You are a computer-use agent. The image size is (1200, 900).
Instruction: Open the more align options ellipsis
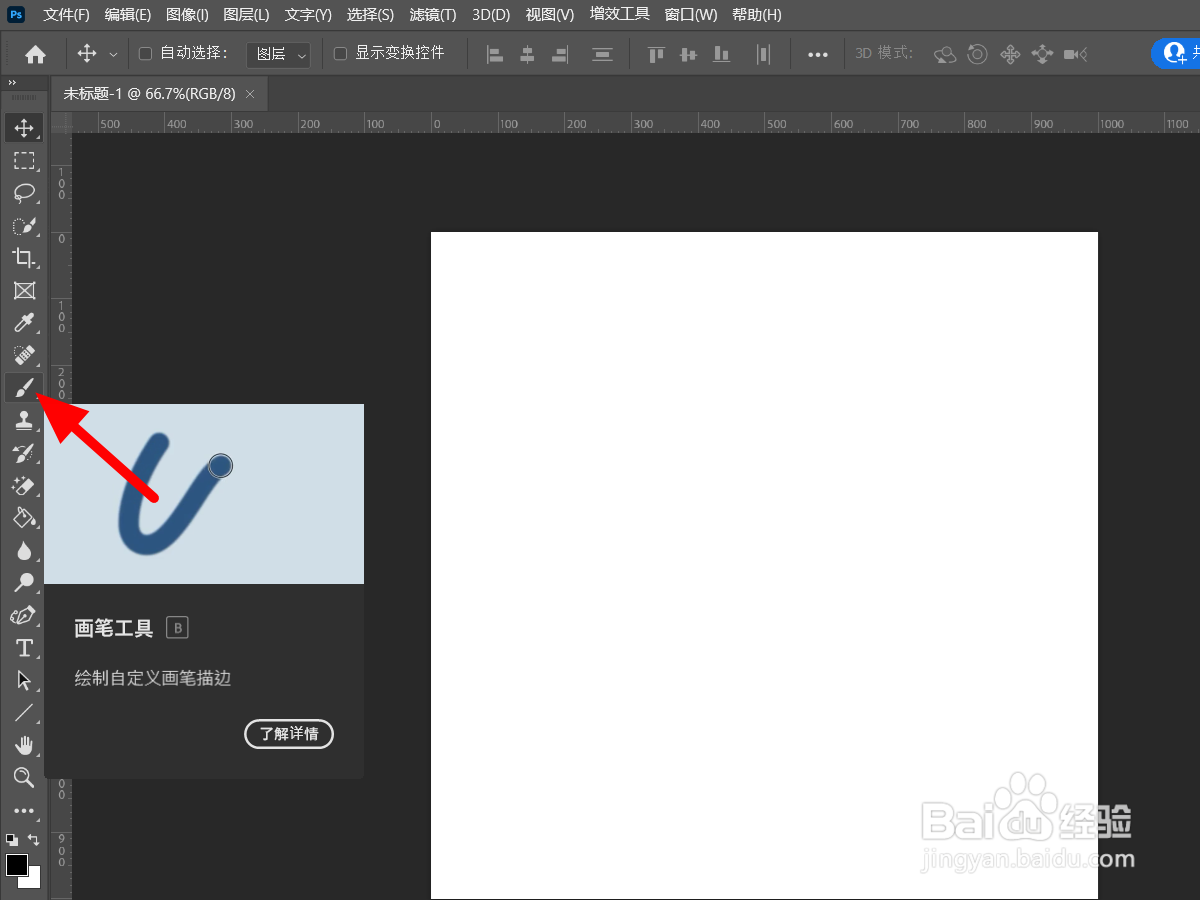click(x=818, y=55)
